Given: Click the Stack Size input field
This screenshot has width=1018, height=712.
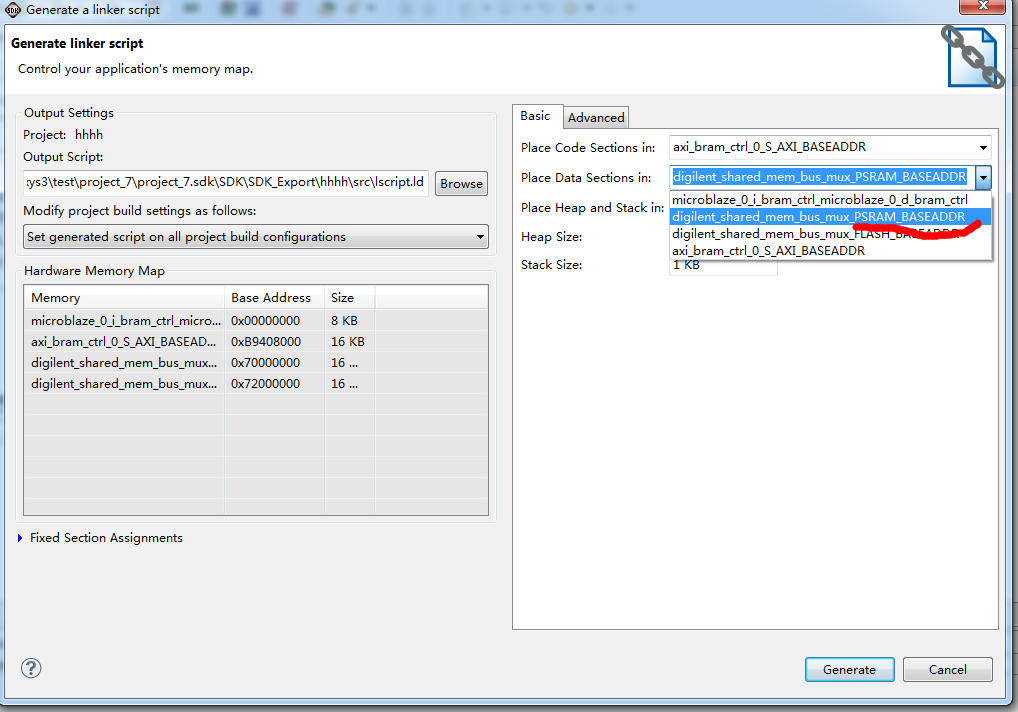Looking at the screenshot, I should coord(723,265).
